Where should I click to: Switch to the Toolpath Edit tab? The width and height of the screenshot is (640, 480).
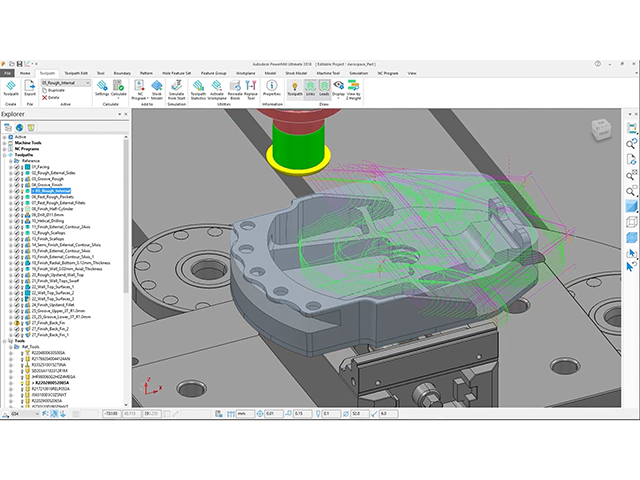coord(77,73)
